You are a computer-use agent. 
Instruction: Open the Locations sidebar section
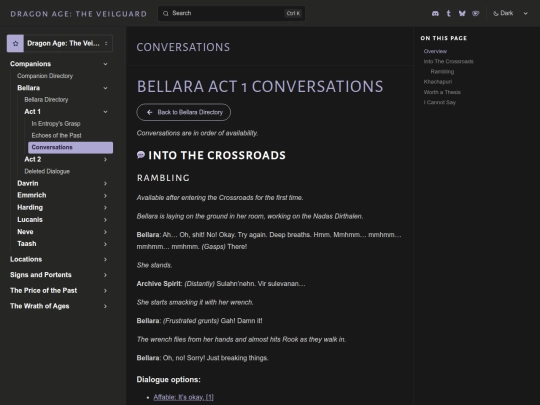(26, 259)
